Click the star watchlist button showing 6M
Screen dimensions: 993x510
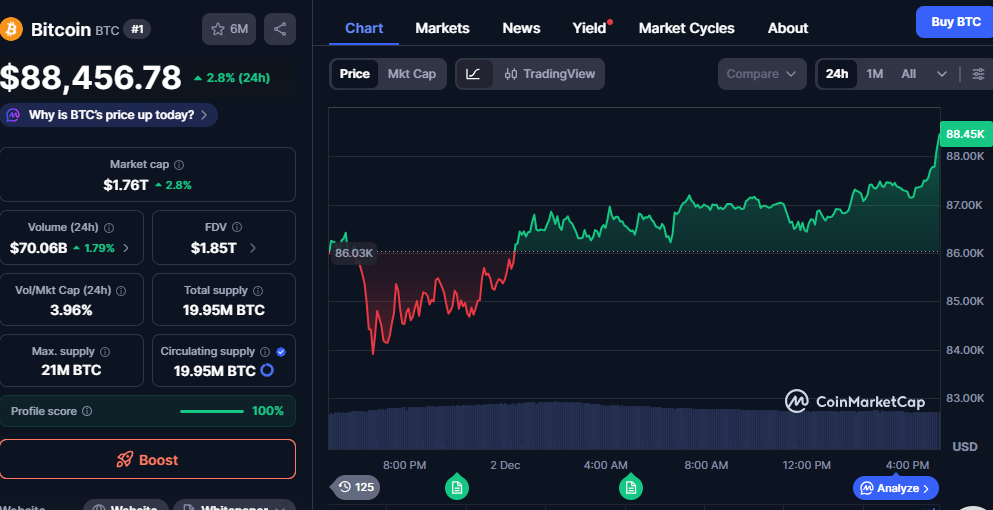click(x=229, y=29)
